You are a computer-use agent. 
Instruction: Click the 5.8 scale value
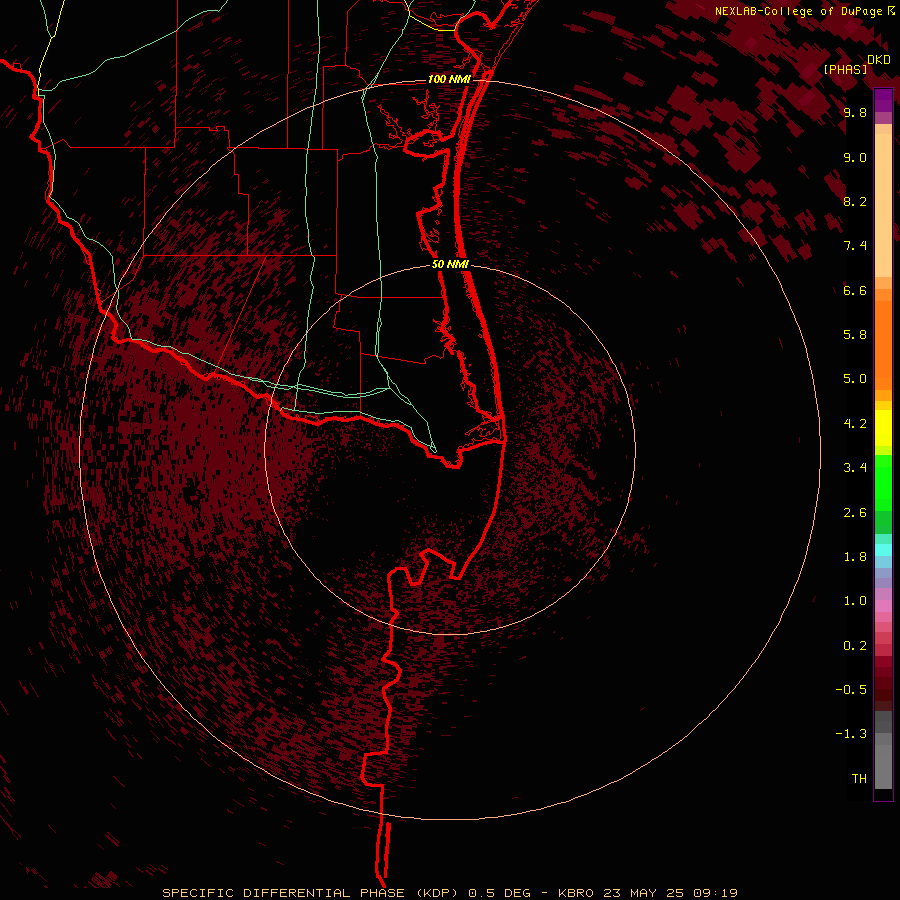pyautogui.click(x=855, y=335)
